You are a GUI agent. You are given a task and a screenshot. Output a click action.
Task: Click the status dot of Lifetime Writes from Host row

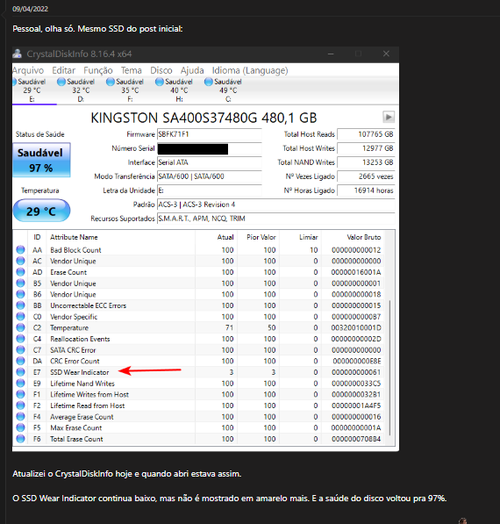click(x=20, y=394)
